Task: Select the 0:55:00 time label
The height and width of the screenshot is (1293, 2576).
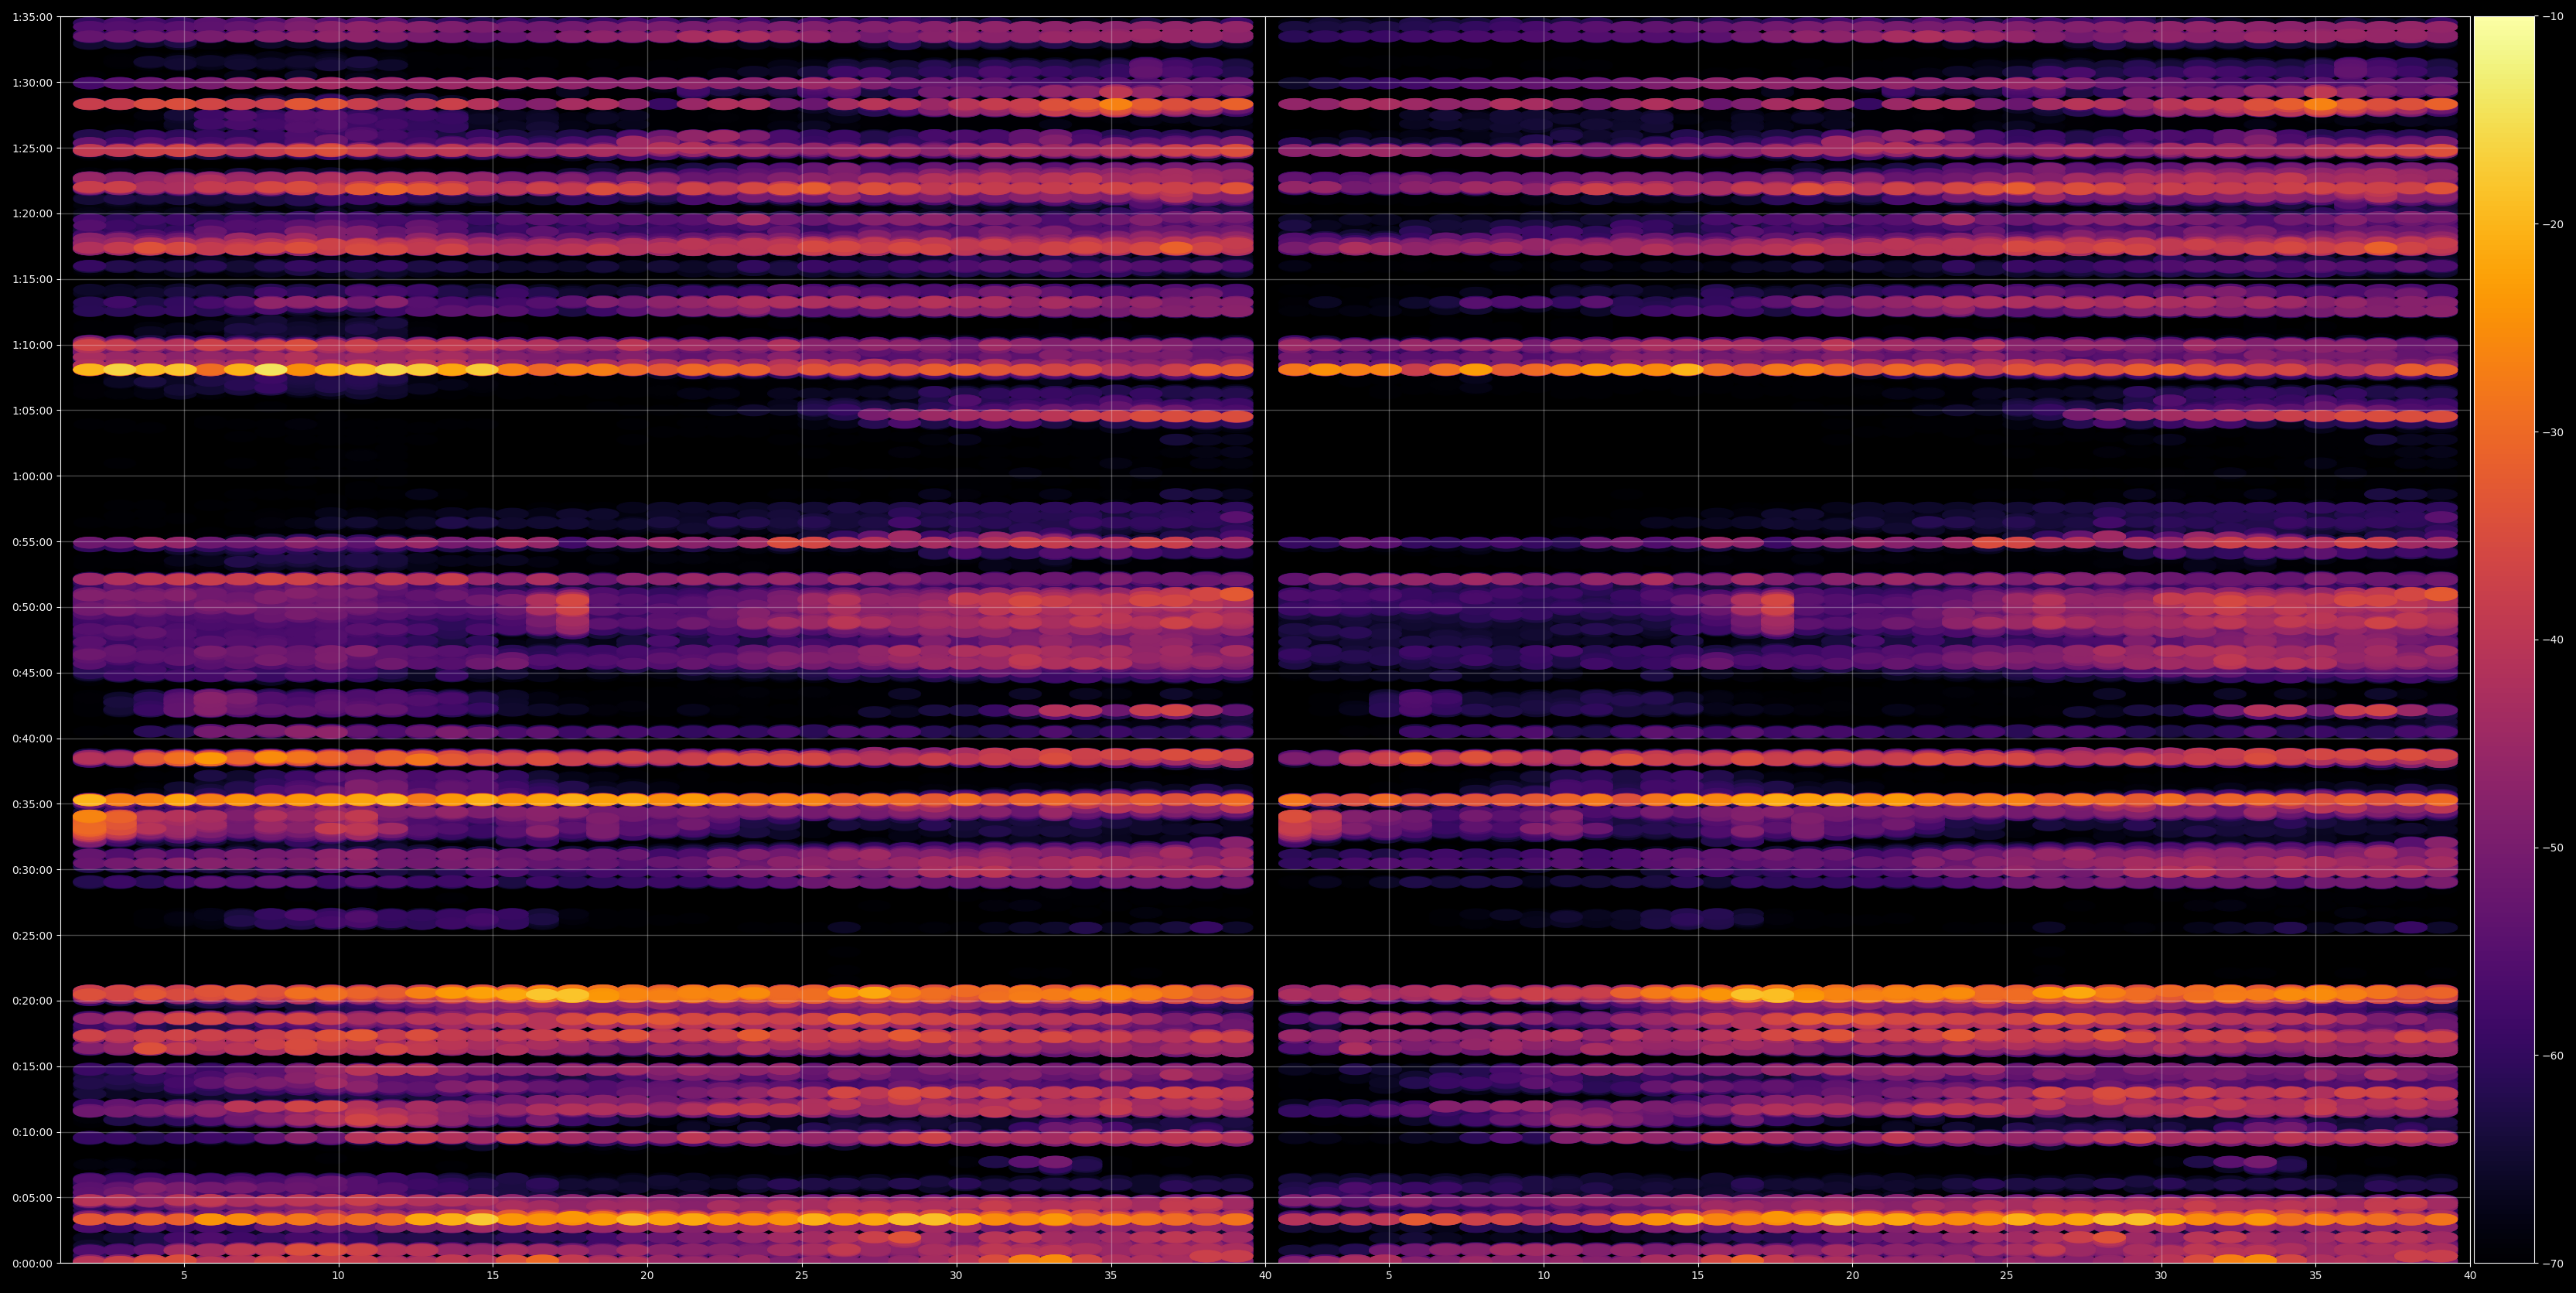Action: 32,542
